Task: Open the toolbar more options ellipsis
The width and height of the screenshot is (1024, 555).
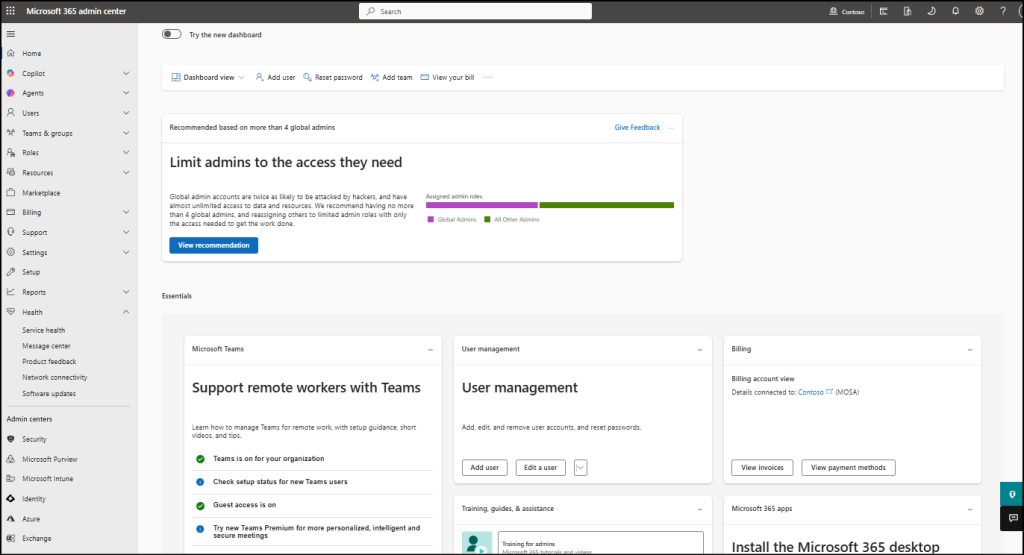Action: (488, 77)
